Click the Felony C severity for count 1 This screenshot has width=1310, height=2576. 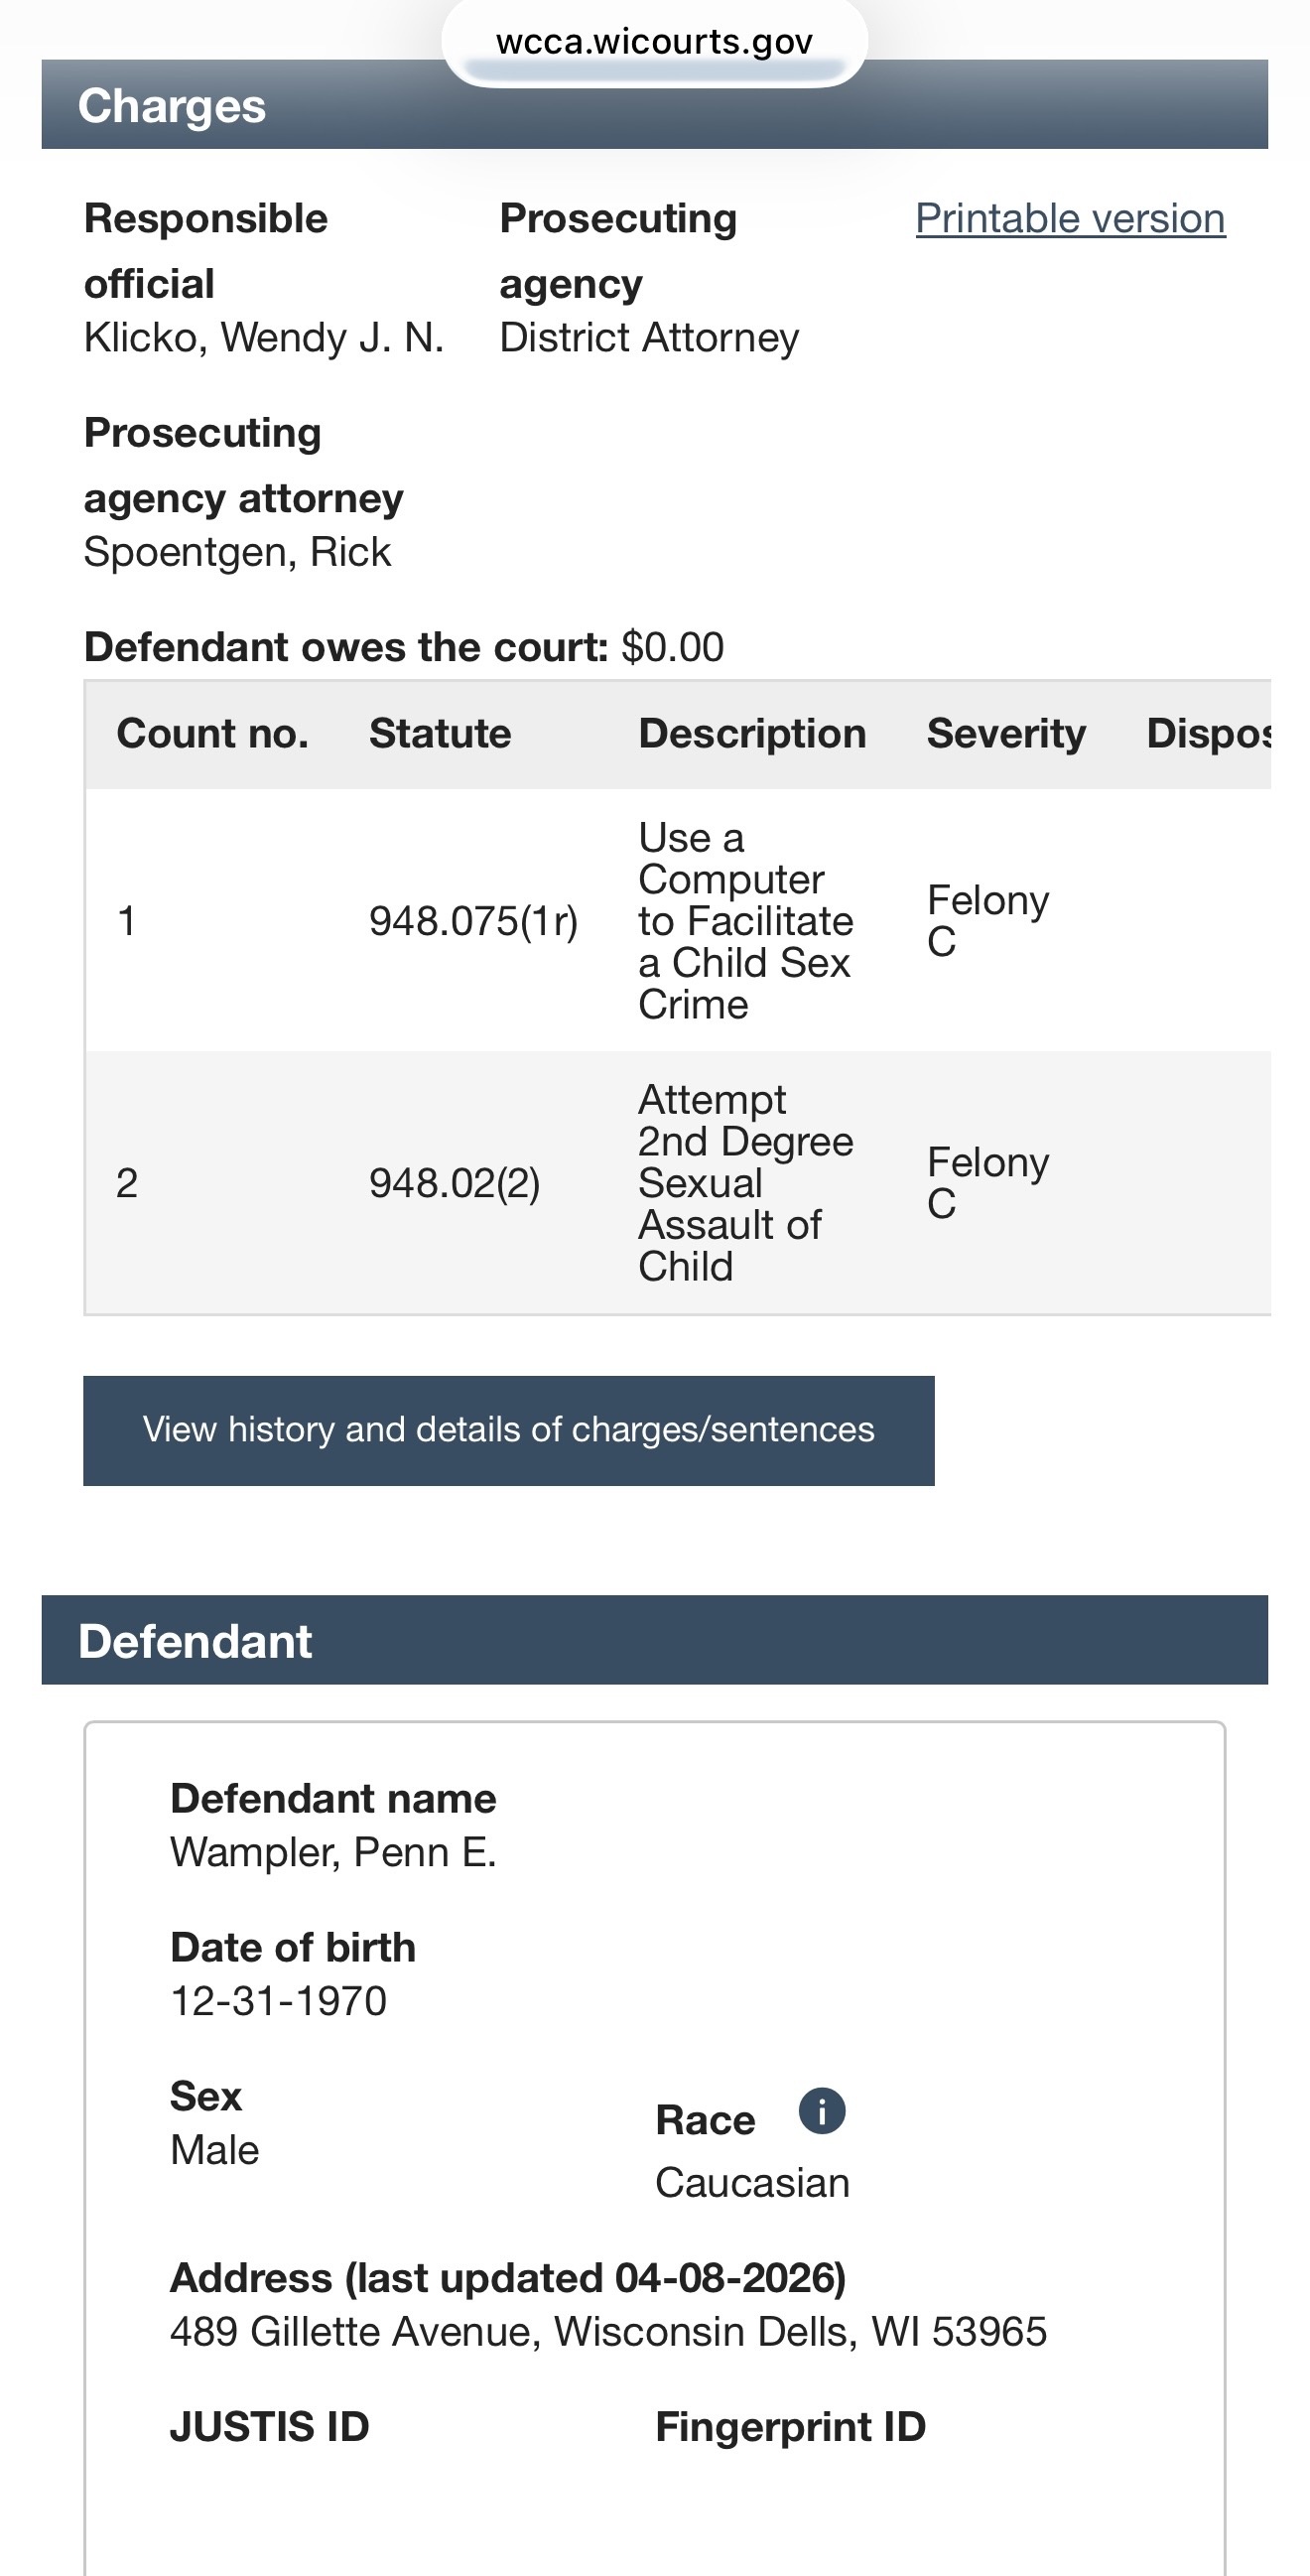tap(988, 921)
